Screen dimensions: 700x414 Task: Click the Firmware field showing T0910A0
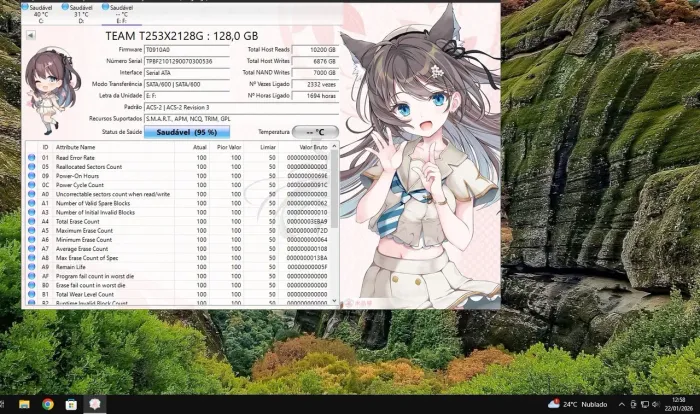pos(187,50)
